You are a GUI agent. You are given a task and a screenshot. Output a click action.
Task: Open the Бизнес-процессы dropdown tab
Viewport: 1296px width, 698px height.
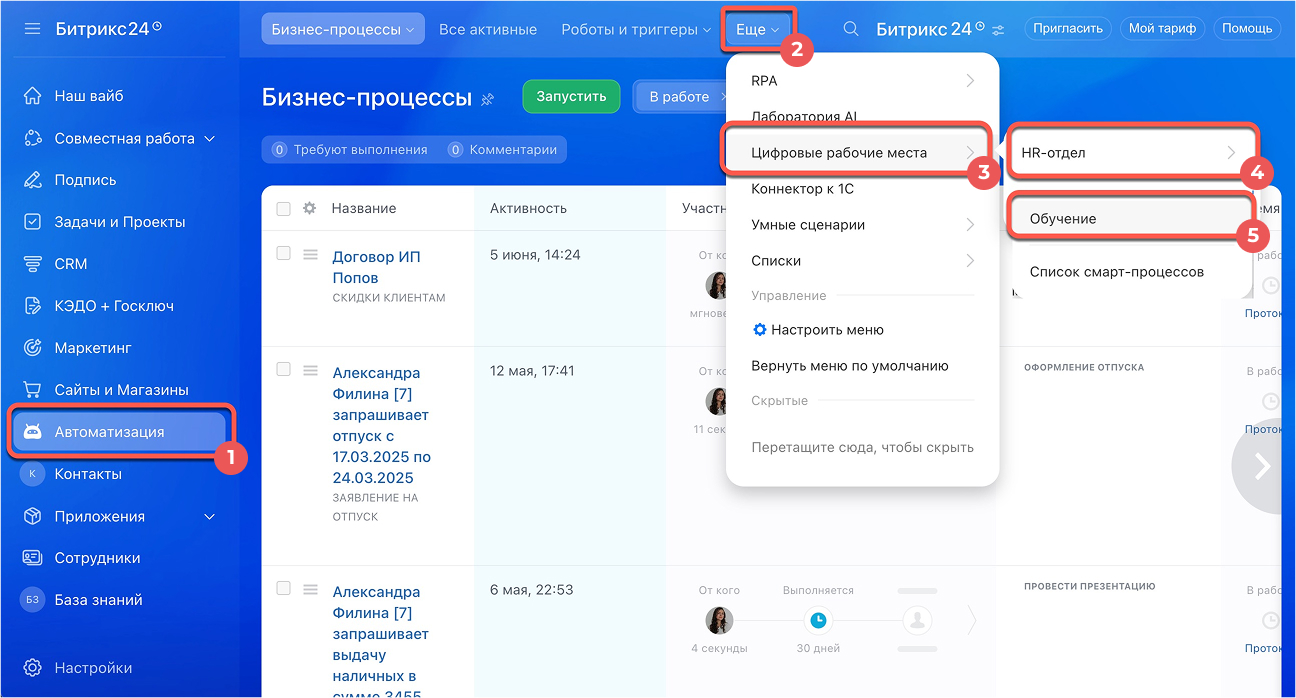point(343,29)
